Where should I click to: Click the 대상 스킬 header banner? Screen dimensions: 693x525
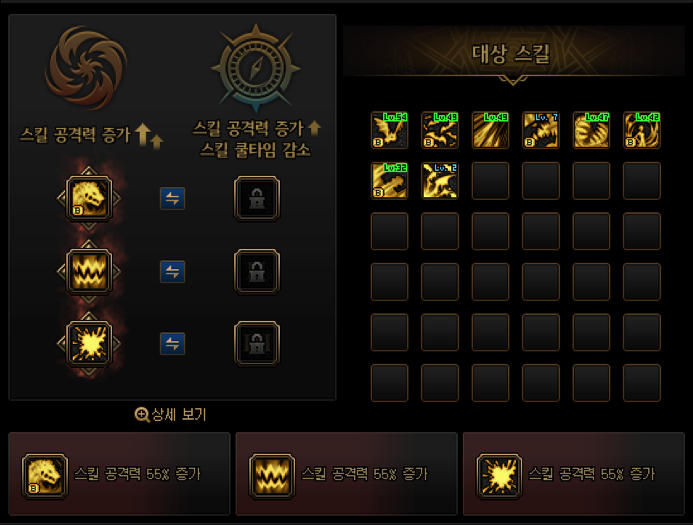pos(514,53)
